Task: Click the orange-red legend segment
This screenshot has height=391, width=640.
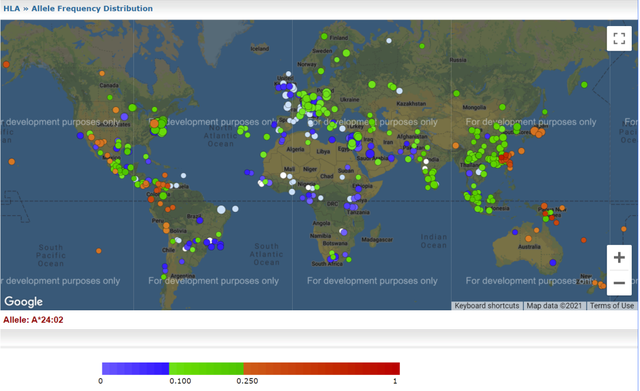Action: click(x=322, y=369)
